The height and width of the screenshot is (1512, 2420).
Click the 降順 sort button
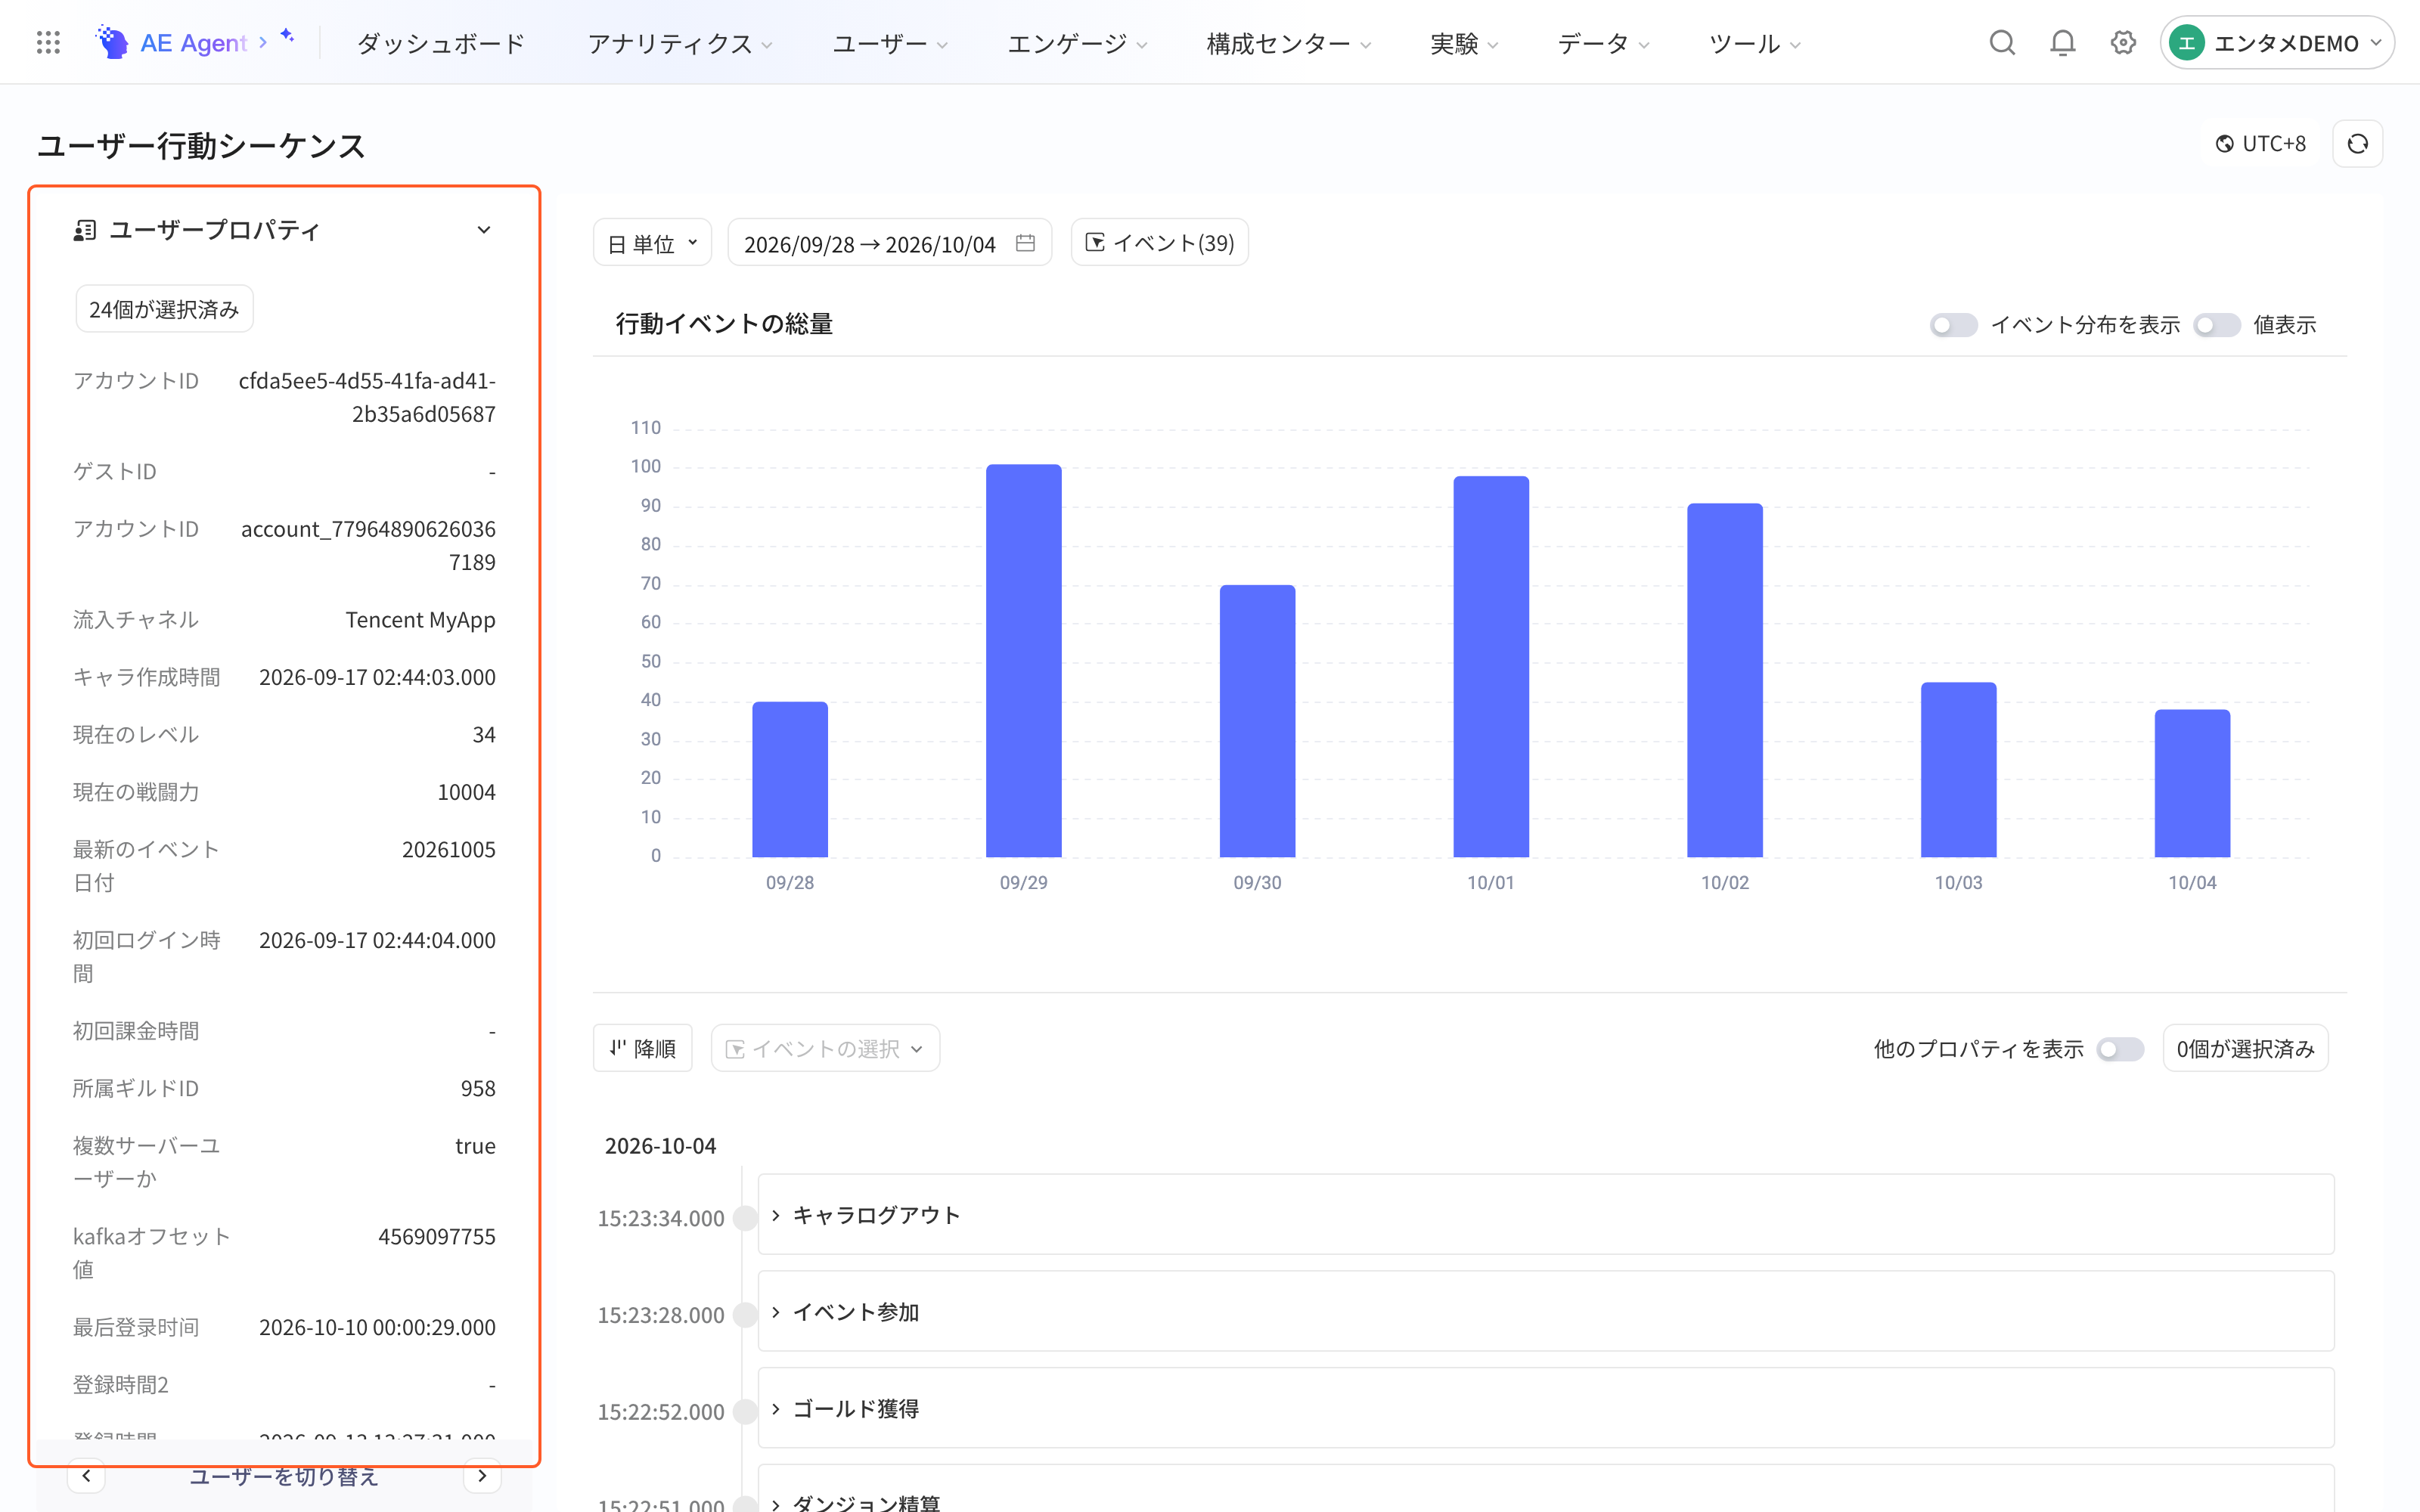pyautogui.click(x=643, y=1048)
